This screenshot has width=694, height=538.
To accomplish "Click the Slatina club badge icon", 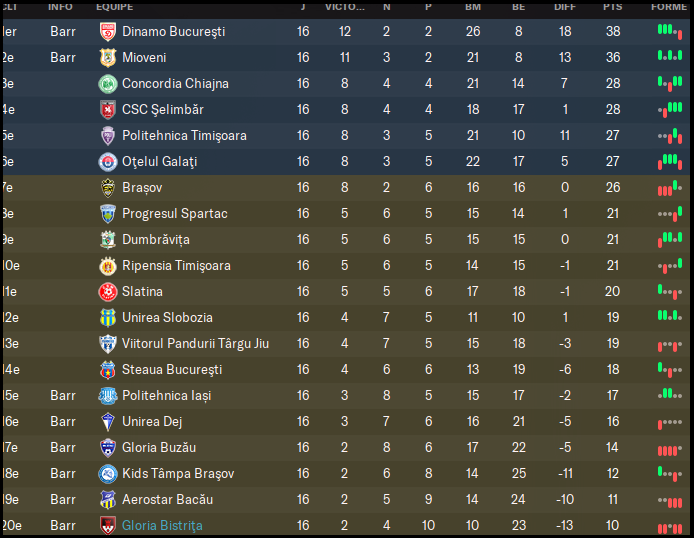I will tap(108, 291).
